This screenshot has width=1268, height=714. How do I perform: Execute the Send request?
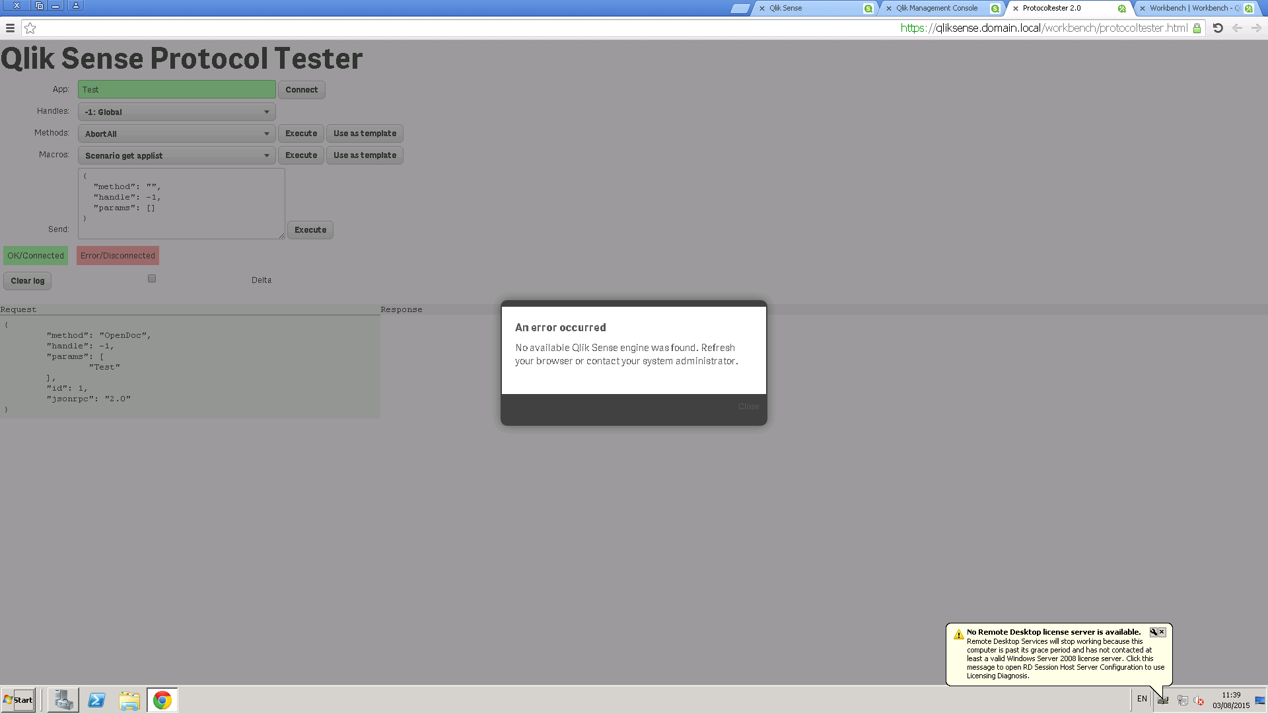[310, 230]
